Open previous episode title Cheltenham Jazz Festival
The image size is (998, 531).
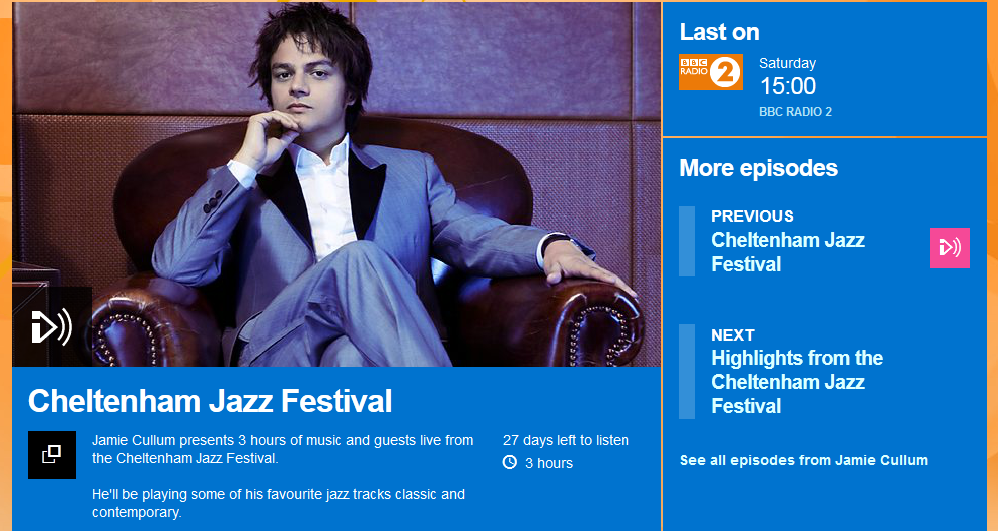click(787, 252)
